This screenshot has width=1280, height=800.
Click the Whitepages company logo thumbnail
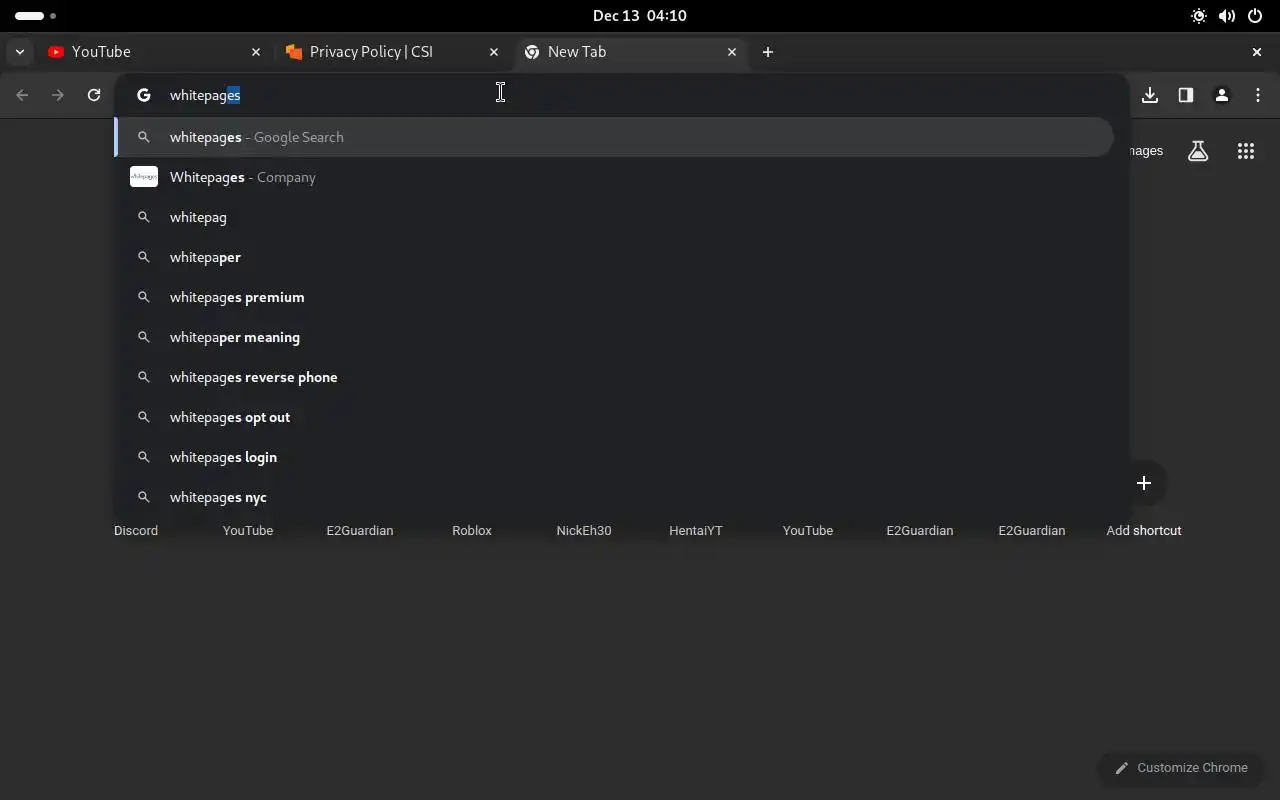144,177
